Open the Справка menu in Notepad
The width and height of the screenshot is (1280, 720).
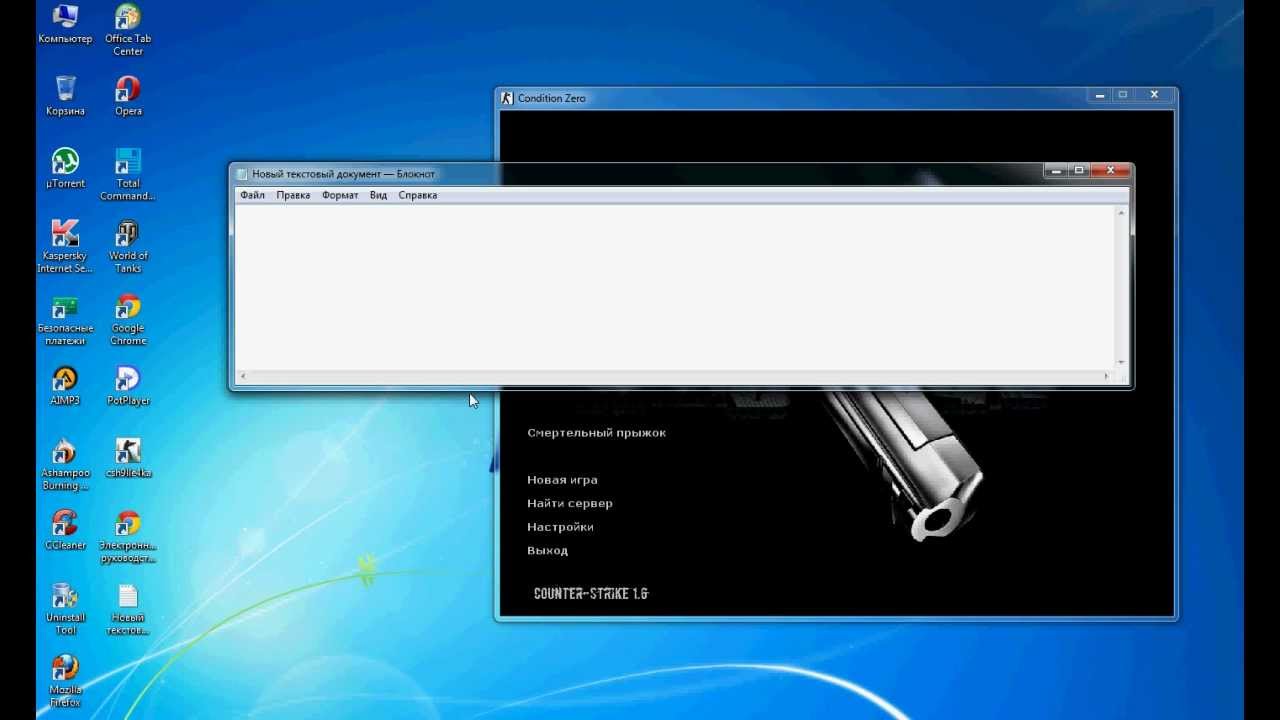coord(417,195)
